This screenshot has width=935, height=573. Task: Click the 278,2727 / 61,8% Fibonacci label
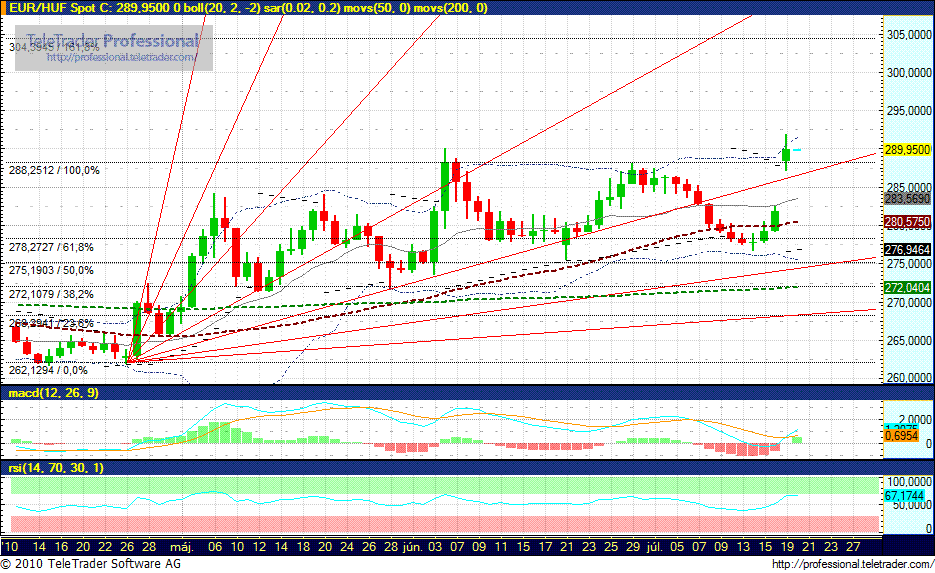[x=51, y=247]
